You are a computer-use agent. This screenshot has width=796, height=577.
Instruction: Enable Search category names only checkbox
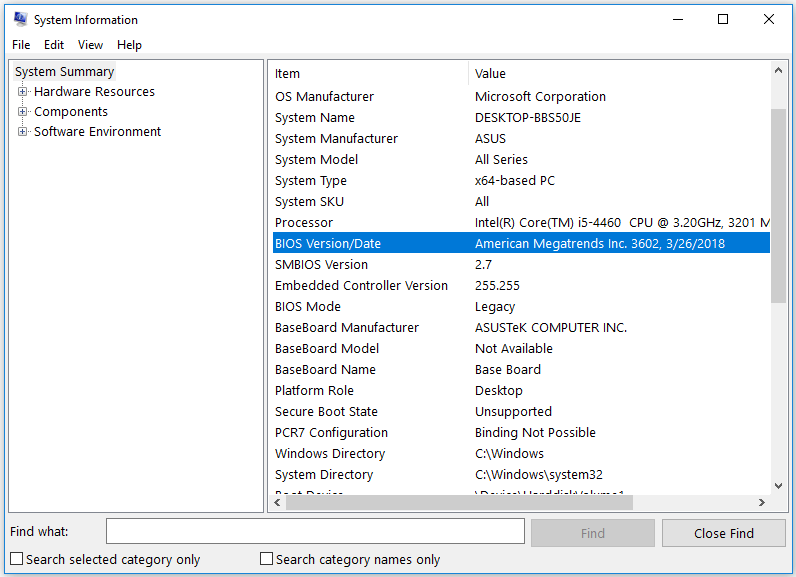coord(266,559)
